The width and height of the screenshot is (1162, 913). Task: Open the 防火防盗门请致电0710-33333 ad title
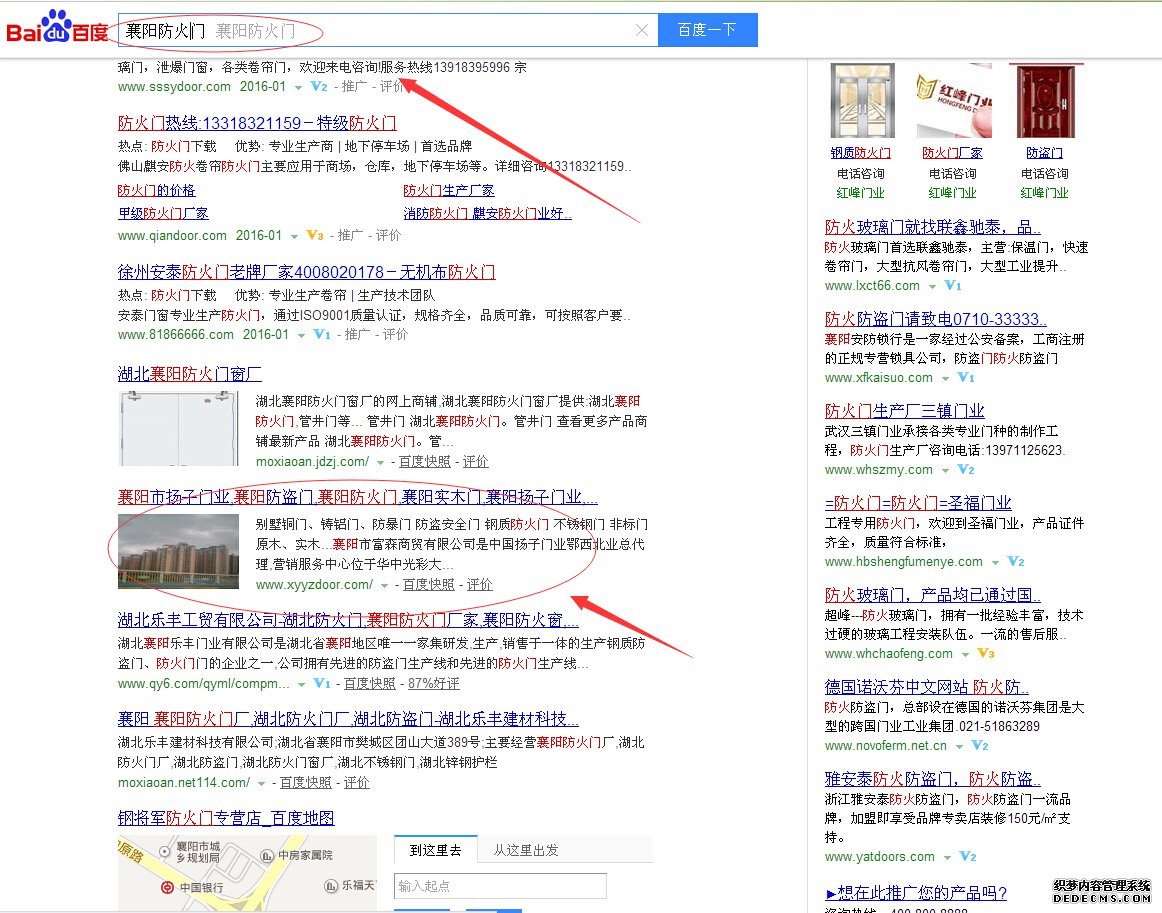(x=935, y=319)
